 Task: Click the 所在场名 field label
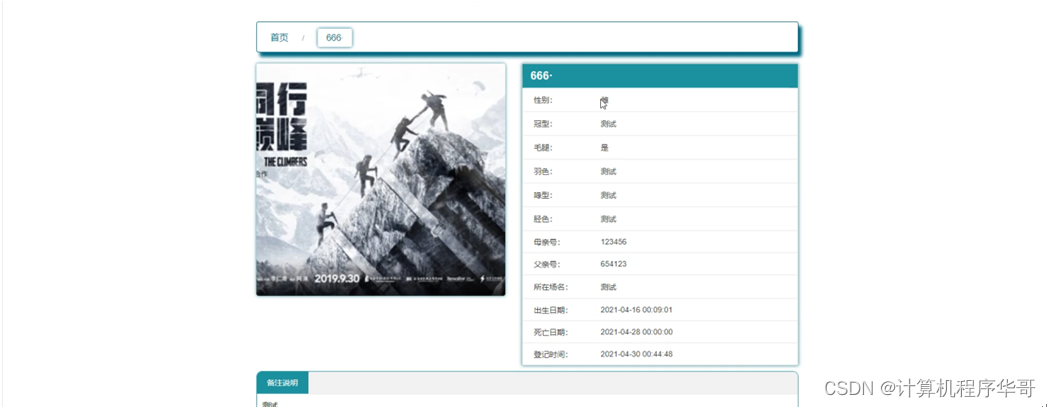[x=550, y=287]
